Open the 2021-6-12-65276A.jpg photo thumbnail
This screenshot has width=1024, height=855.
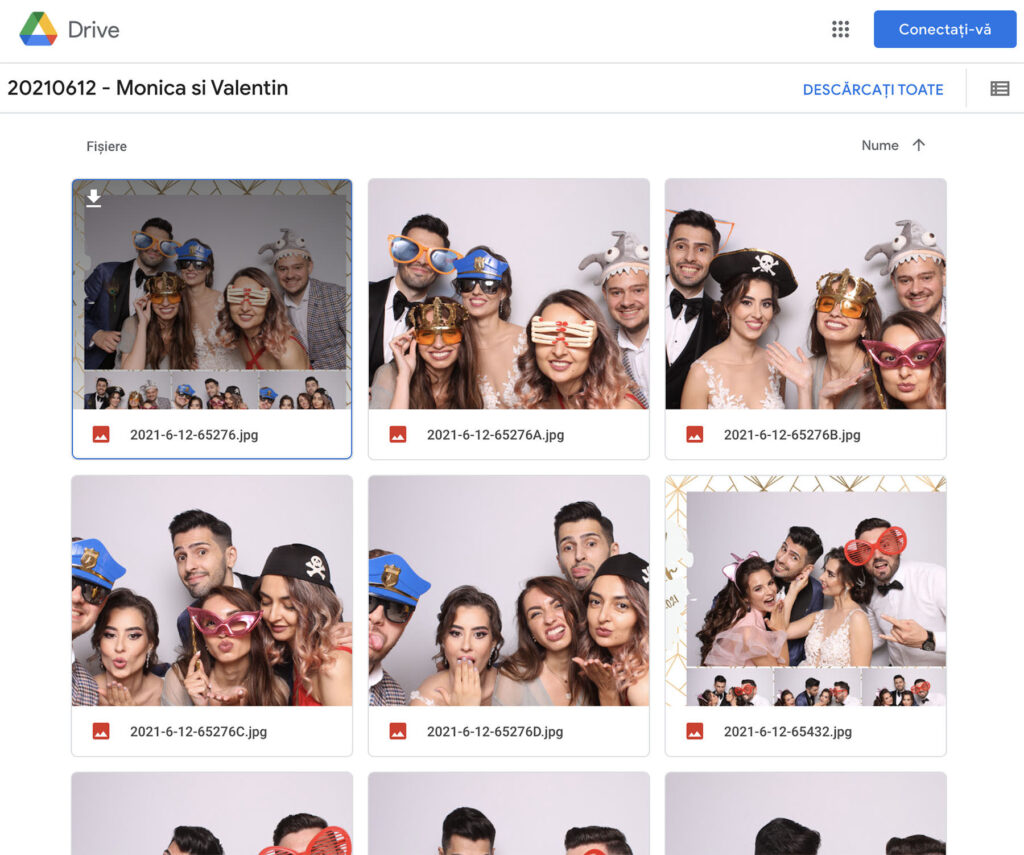click(x=508, y=294)
